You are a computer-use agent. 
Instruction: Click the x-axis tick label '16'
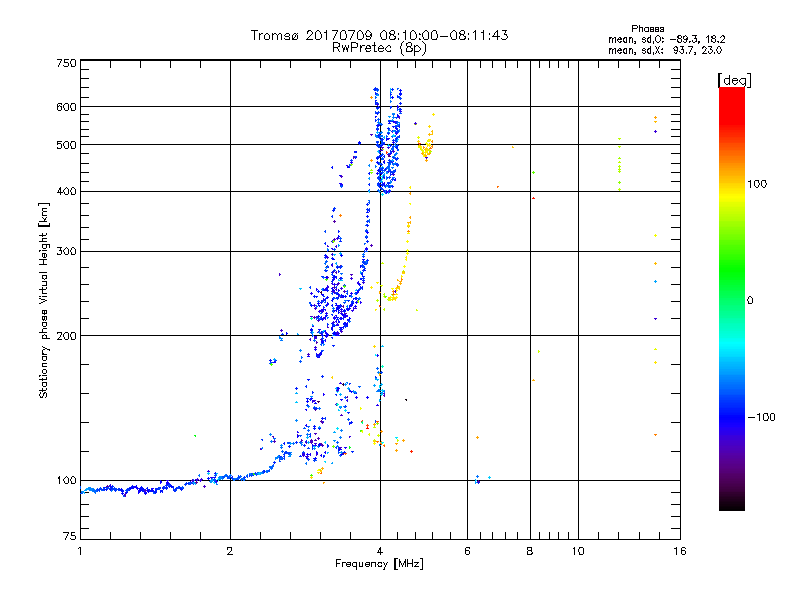point(680,551)
